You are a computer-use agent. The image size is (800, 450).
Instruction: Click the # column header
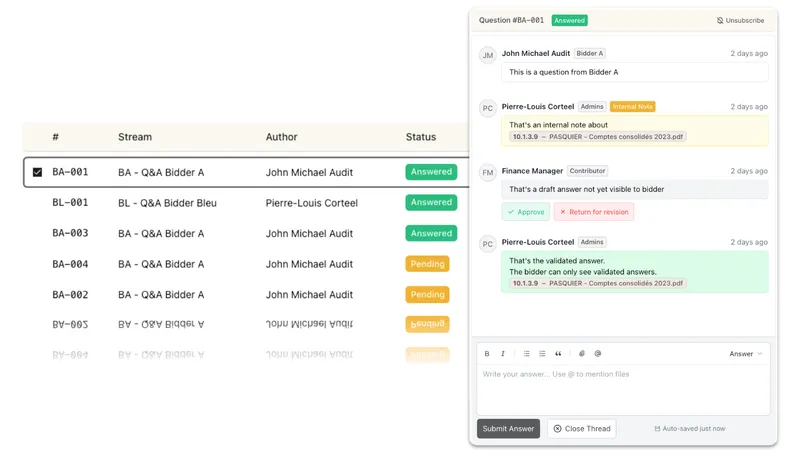[55, 137]
